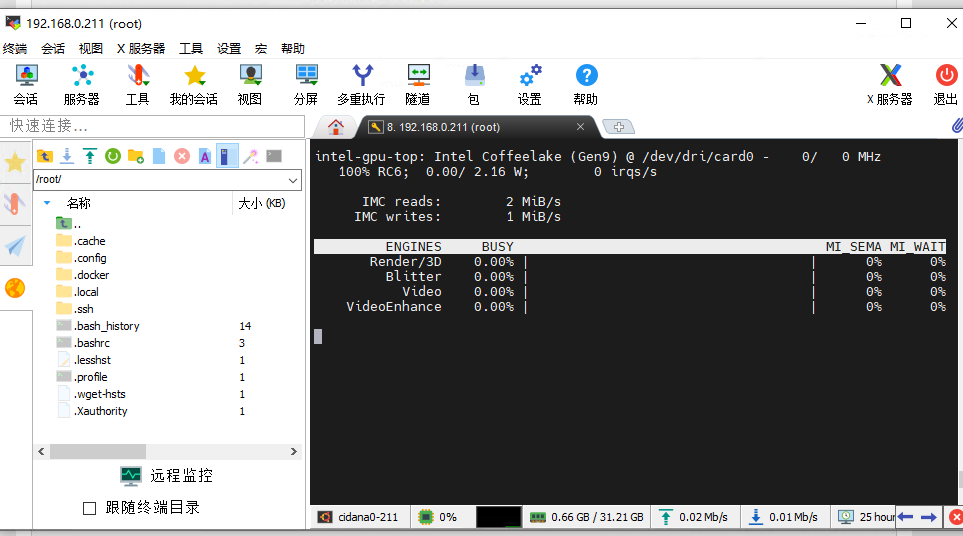Click the blue sort arrow beside 名称
Screen dimensions: 963x536
click(x=47, y=203)
